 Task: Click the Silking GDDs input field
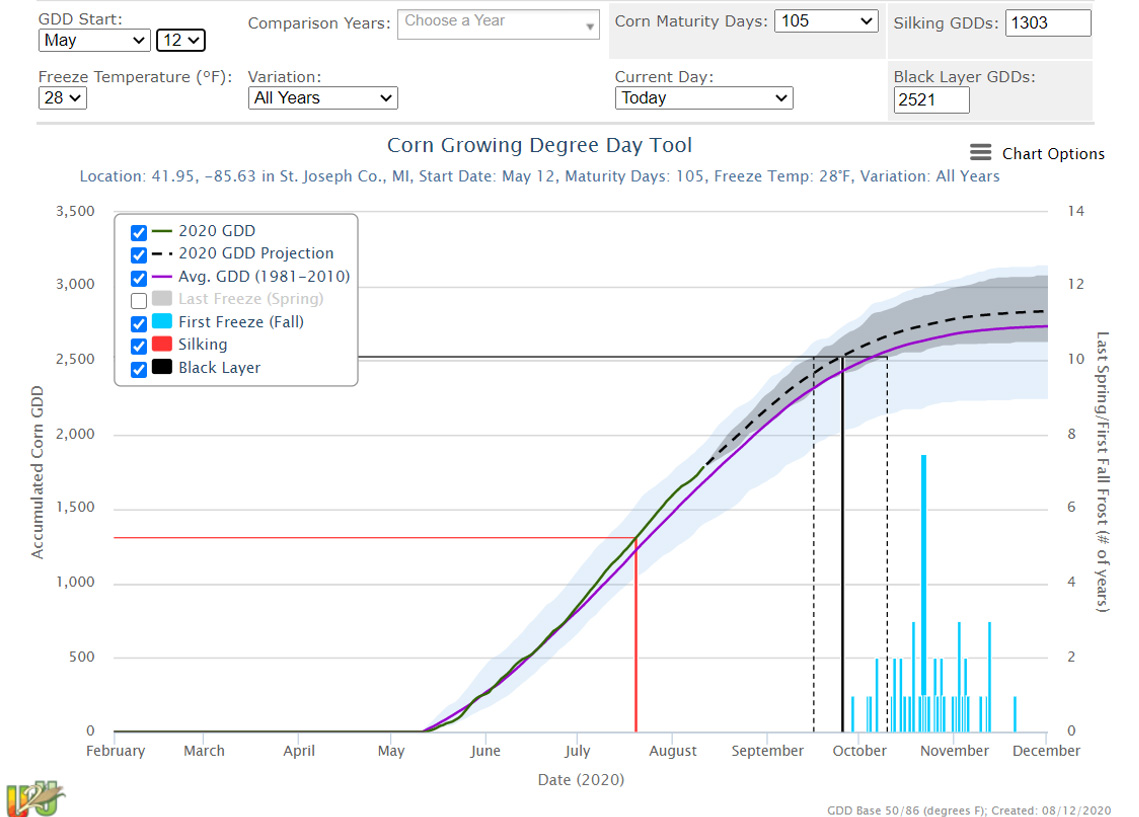pyautogui.click(x=1047, y=22)
